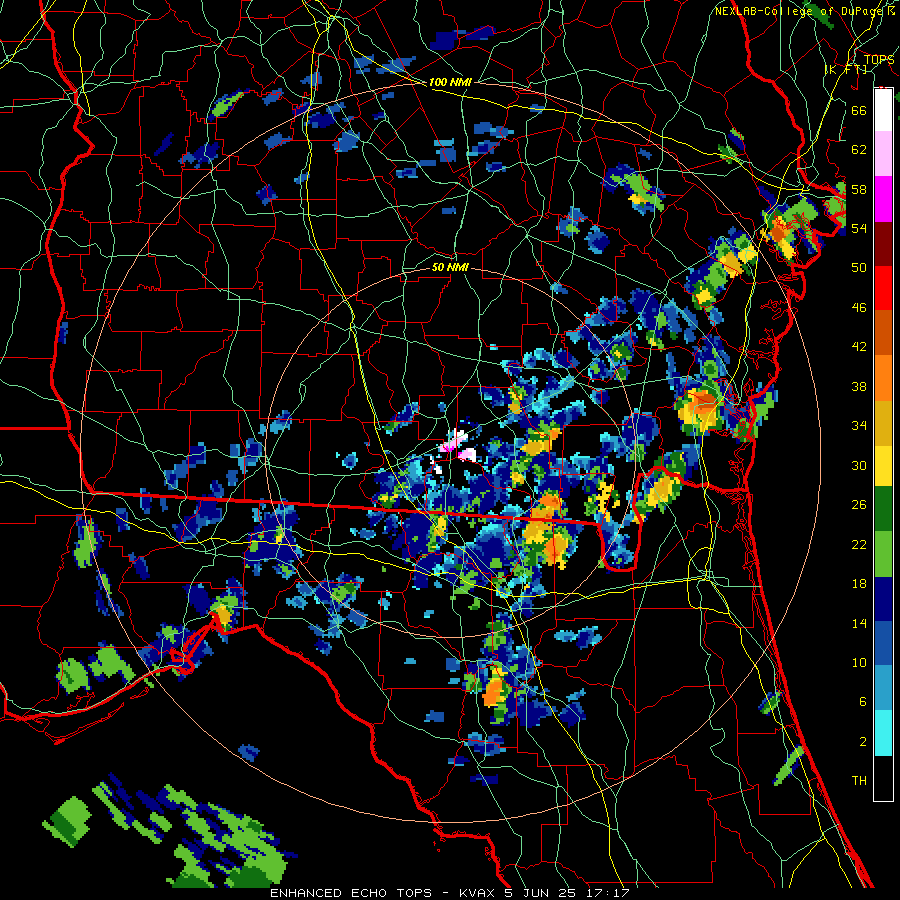Click the legend value 6
Image resolution: width=900 pixels, height=900 pixels.
[x=862, y=702]
